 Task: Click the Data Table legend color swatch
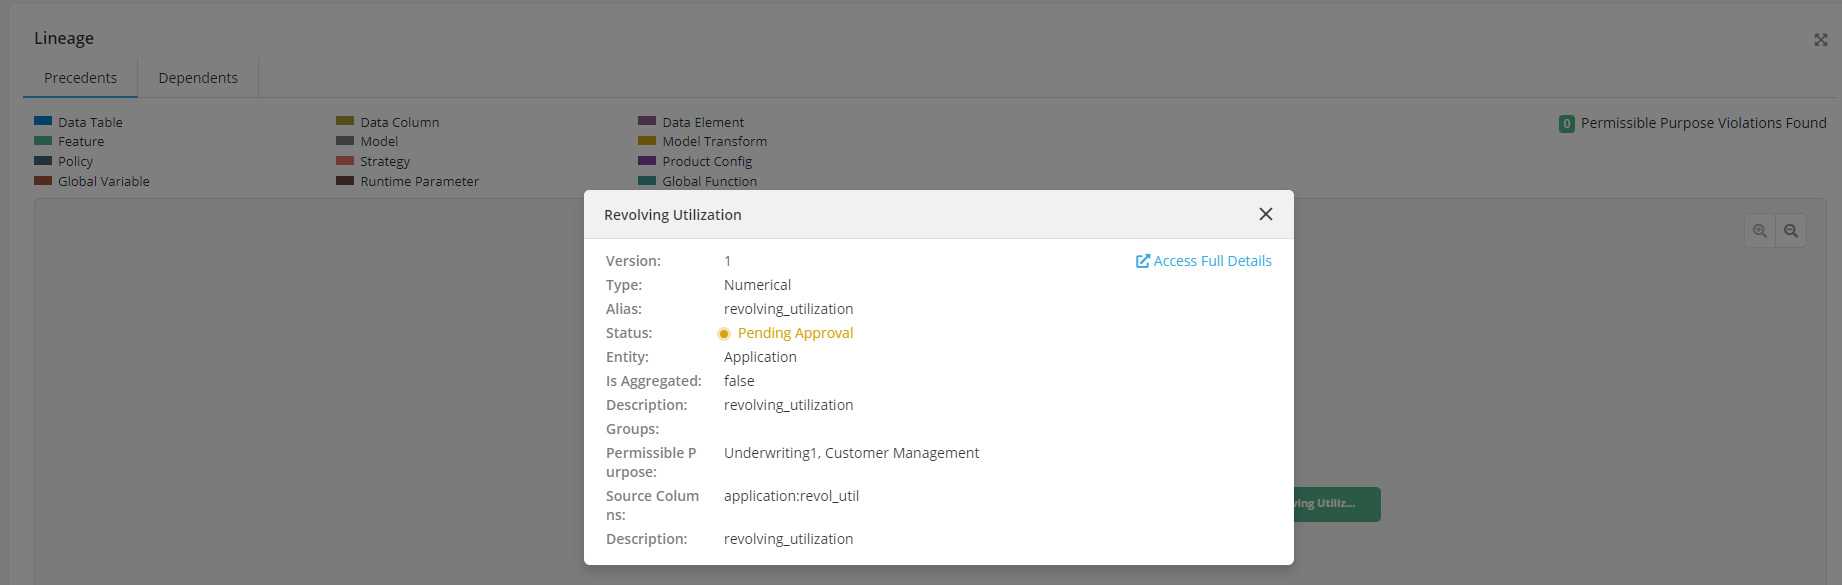coord(43,121)
